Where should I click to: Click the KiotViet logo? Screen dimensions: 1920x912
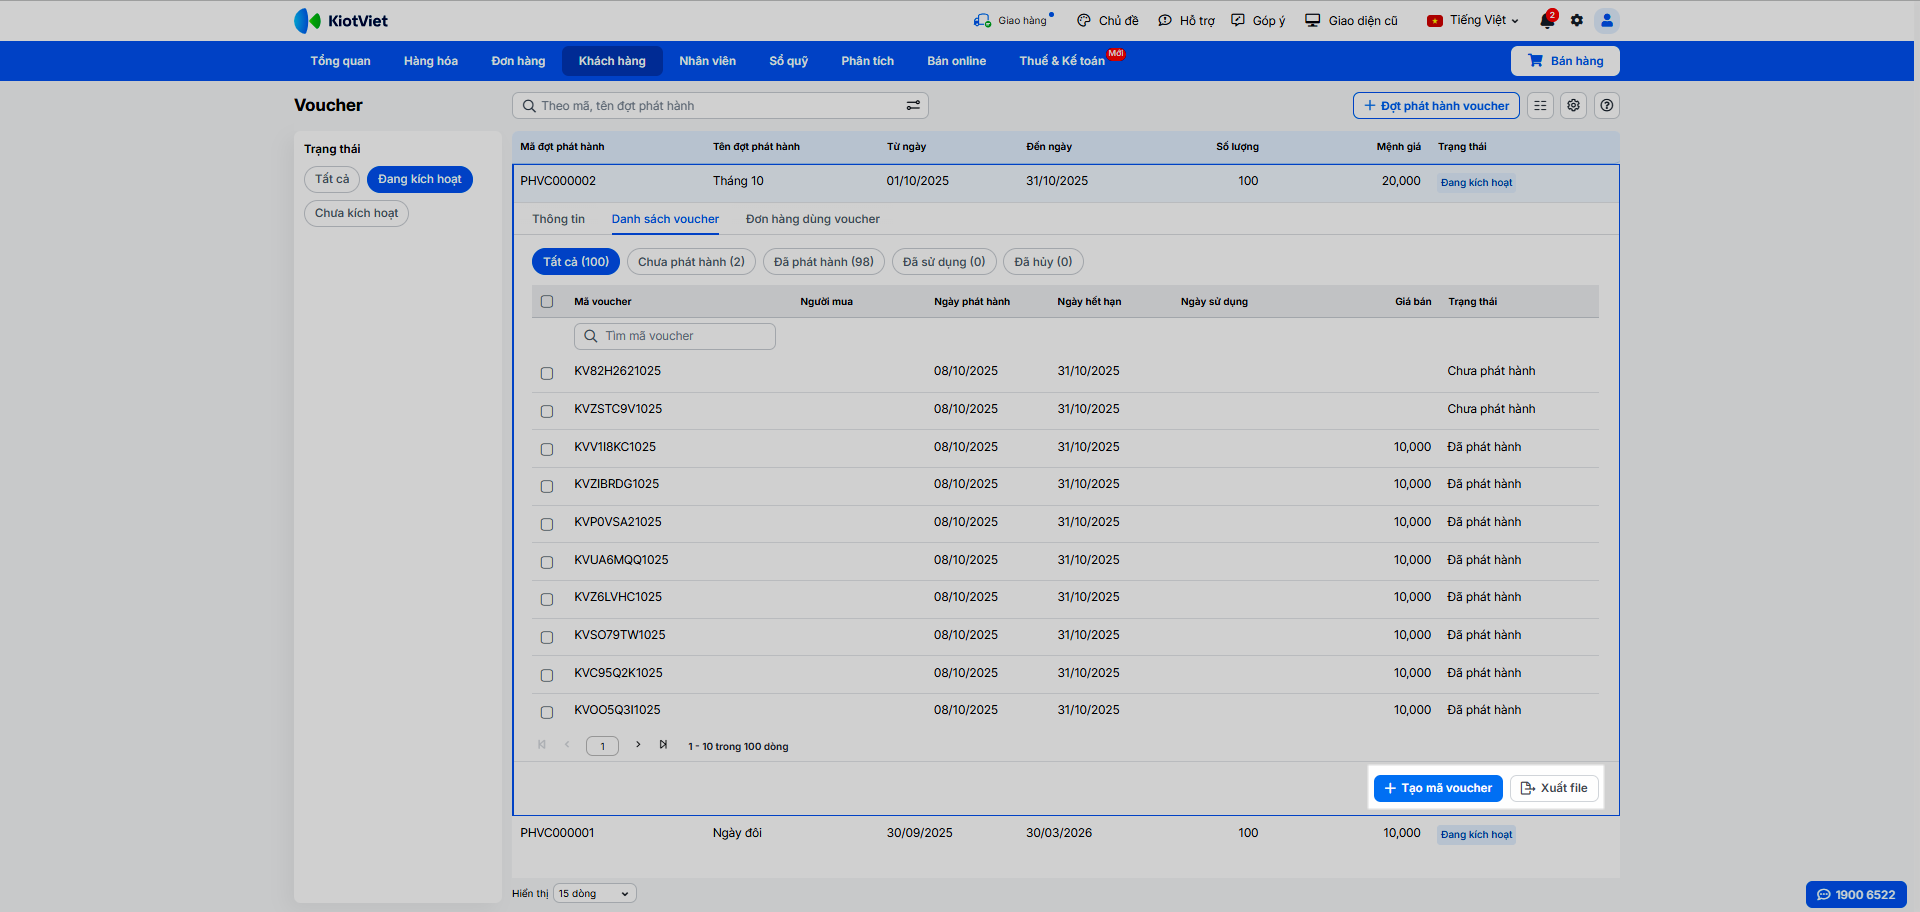(x=341, y=21)
